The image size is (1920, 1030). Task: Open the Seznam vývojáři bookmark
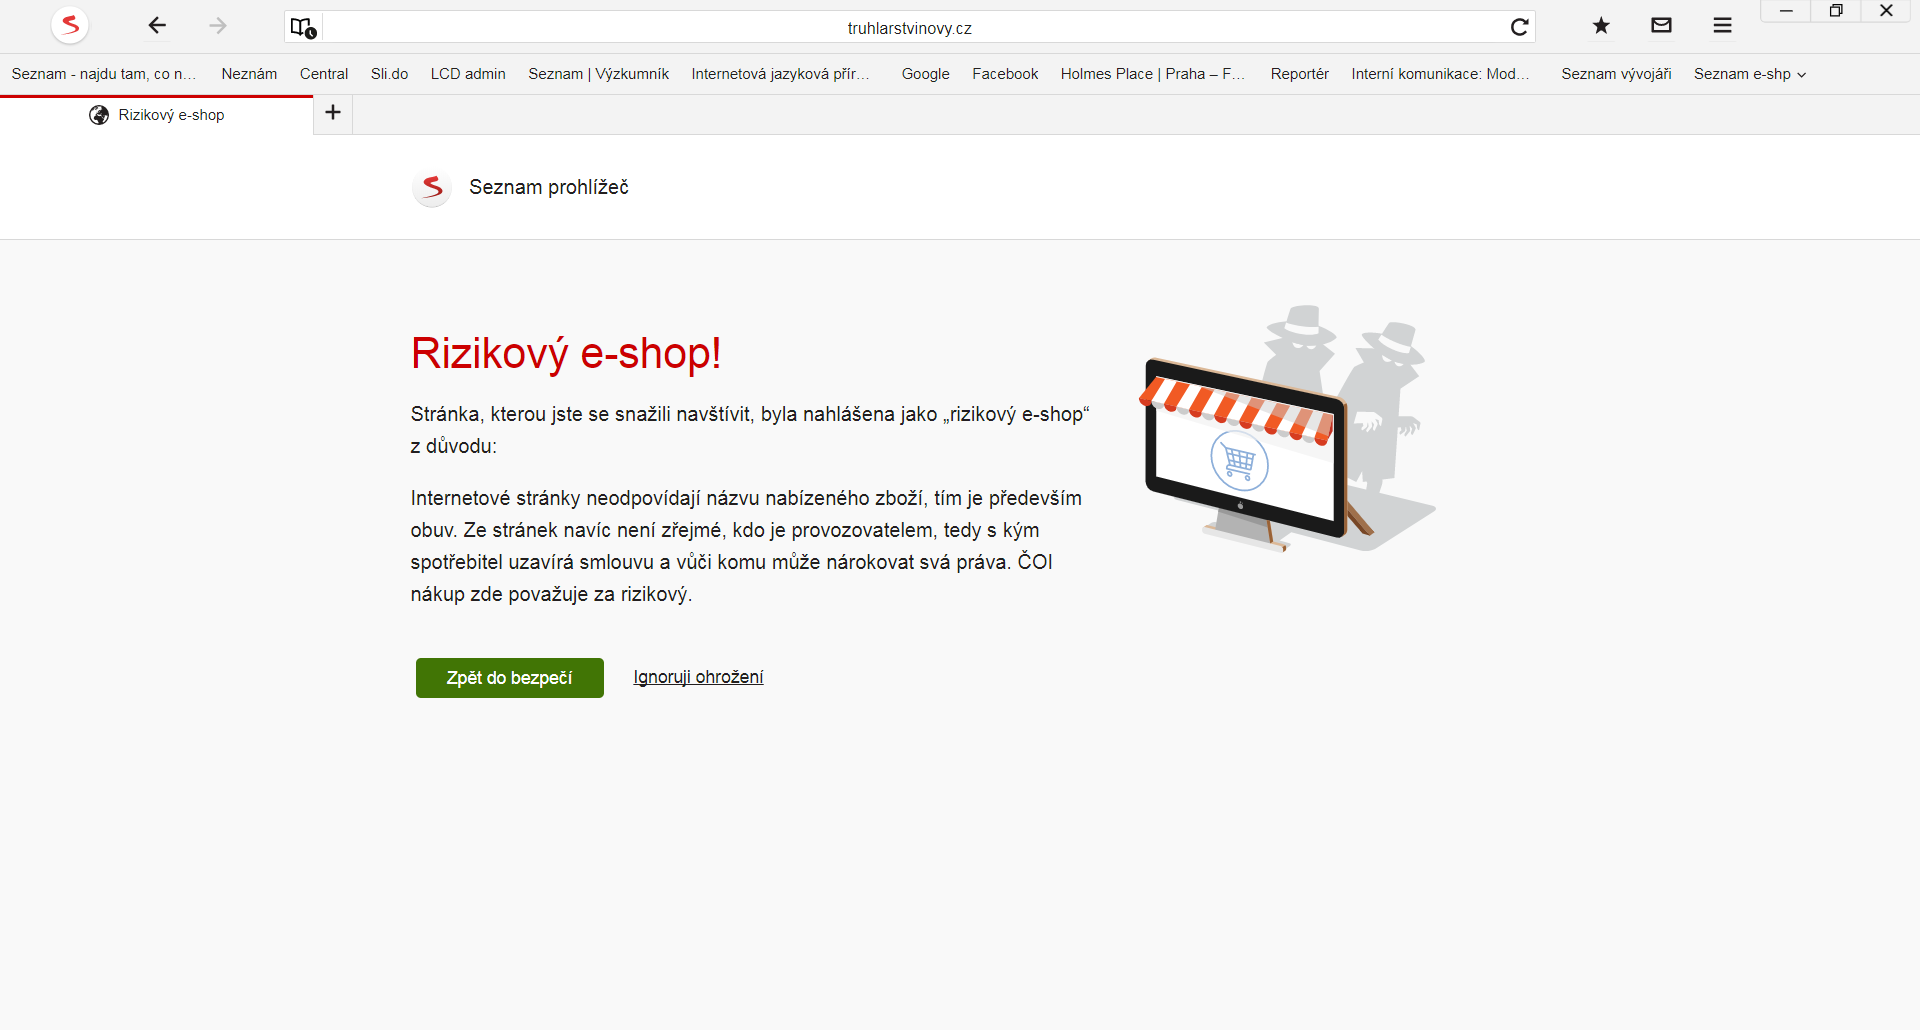tap(1616, 74)
